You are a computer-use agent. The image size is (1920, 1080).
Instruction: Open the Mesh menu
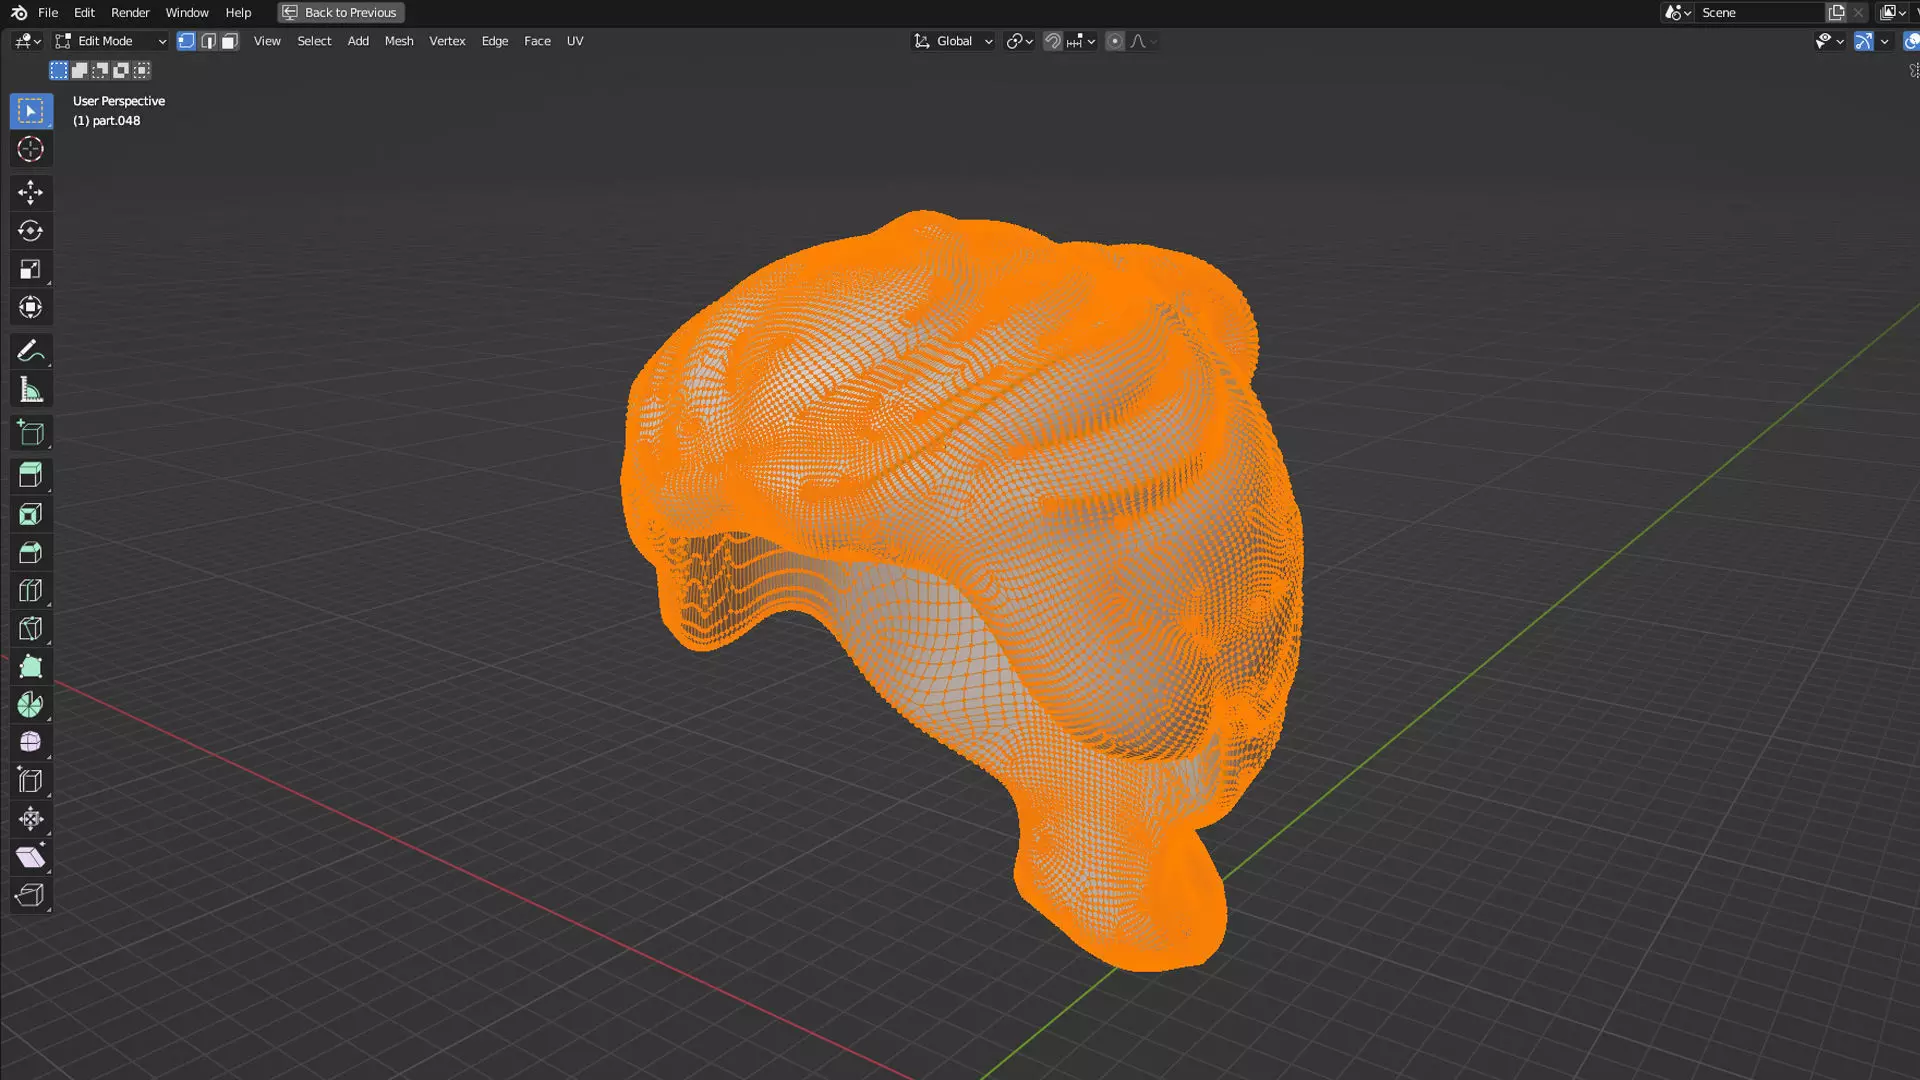point(398,41)
